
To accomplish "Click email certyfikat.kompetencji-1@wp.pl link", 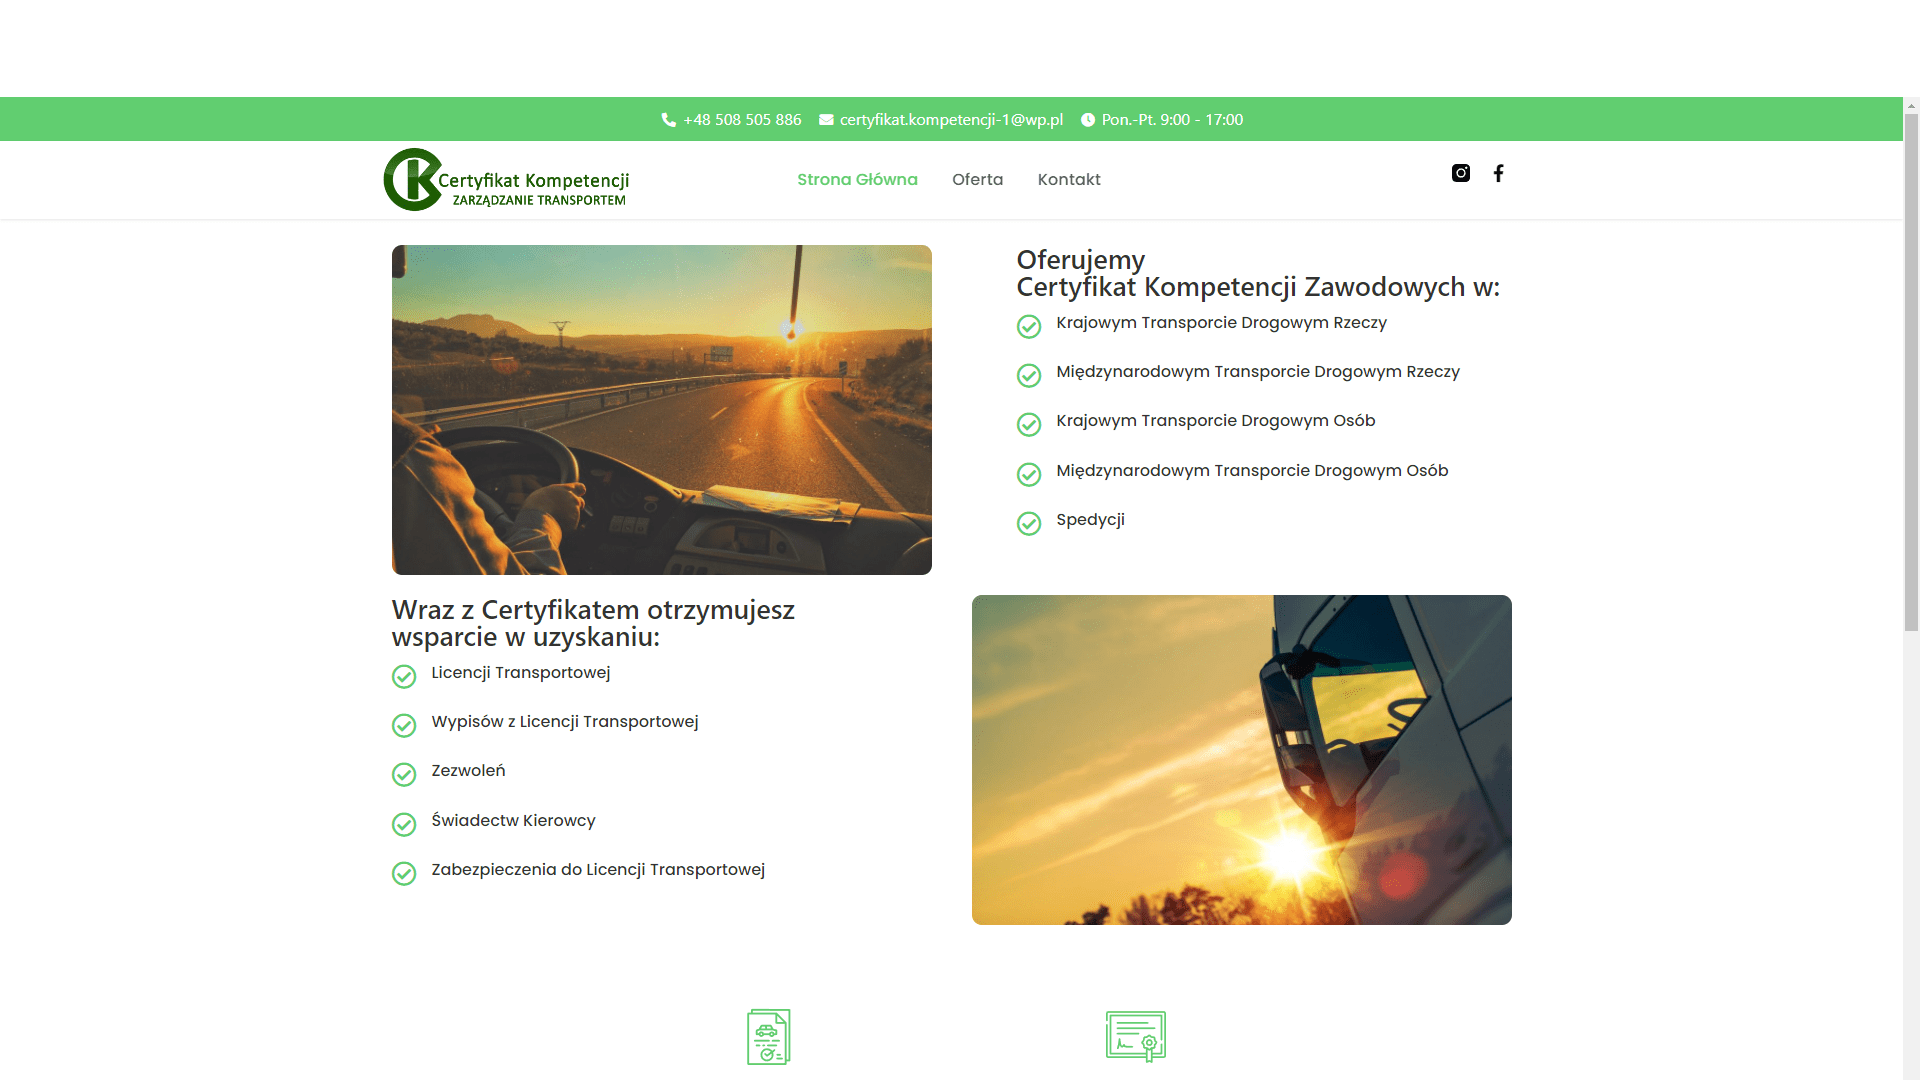I will (x=951, y=120).
